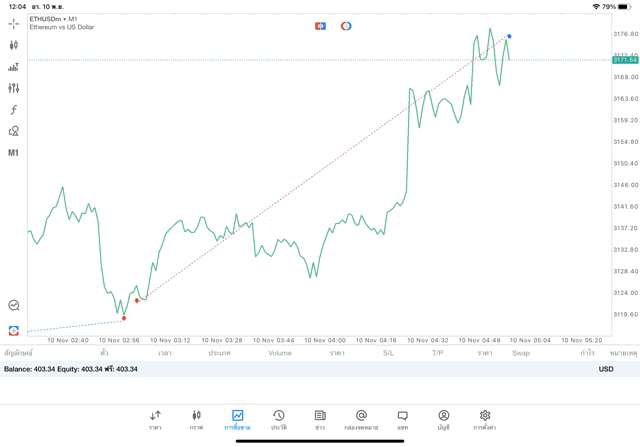Viewport: 640px width, 447px height.
Task: Open the news (ข่าว) tab
Action: [x=320, y=420]
